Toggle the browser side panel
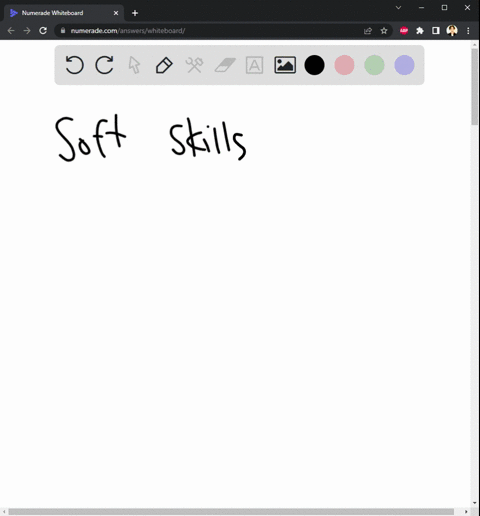This screenshot has width=480, height=516. [x=436, y=31]
